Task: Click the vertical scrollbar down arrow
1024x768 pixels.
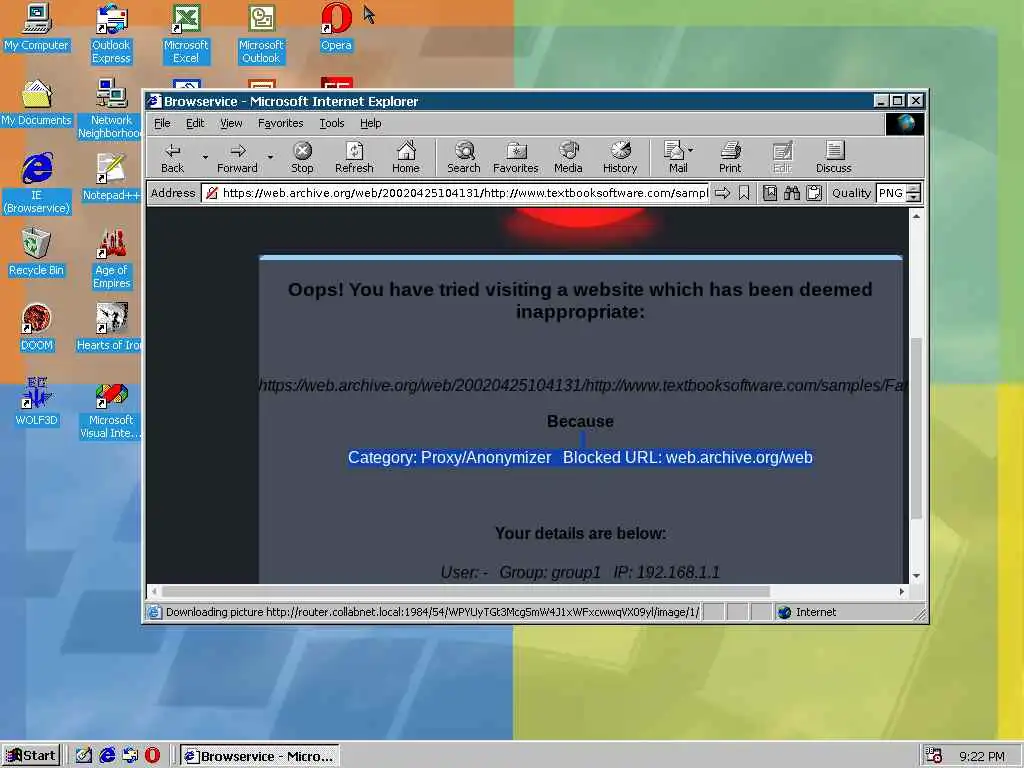Action: (x=916, y=576)
